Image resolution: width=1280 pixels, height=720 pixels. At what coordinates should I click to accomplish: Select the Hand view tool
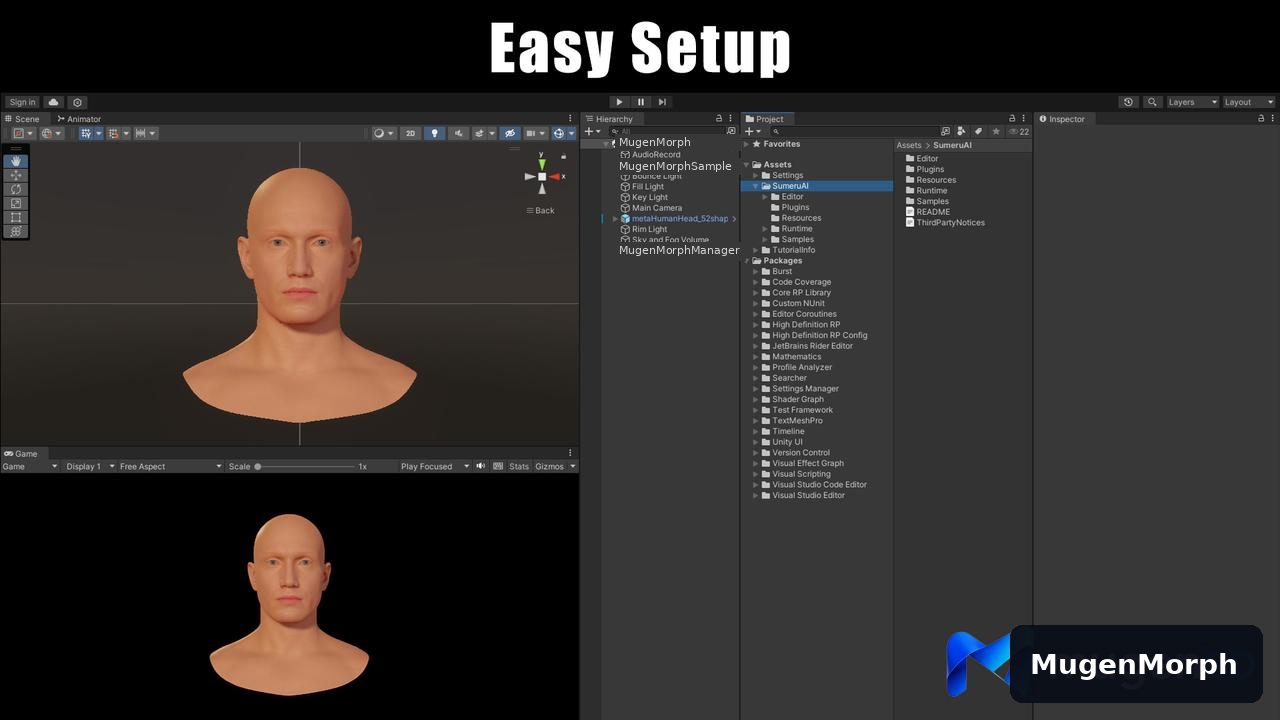tap(16, 161)
